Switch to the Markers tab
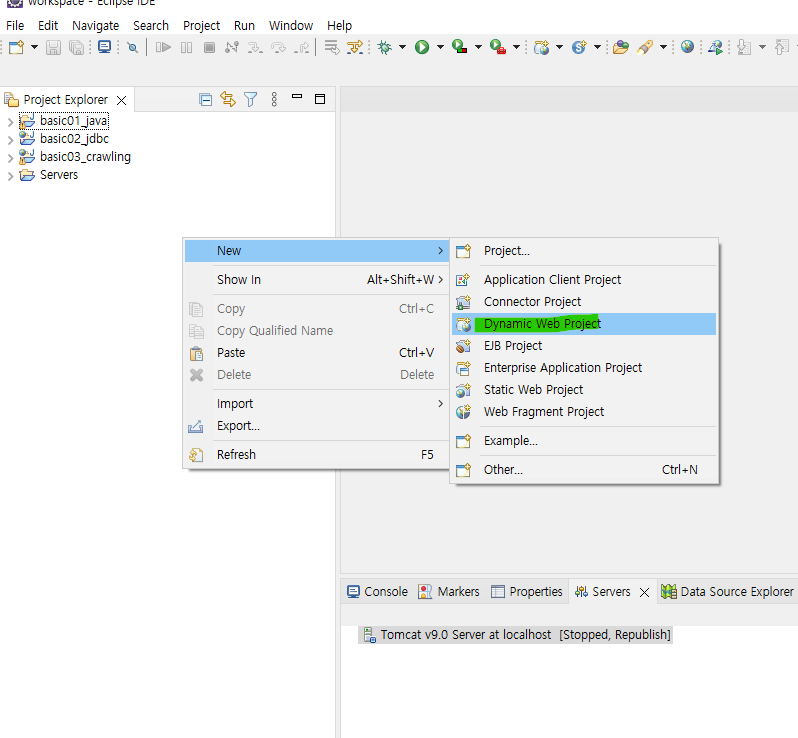 tap(448, 591)
